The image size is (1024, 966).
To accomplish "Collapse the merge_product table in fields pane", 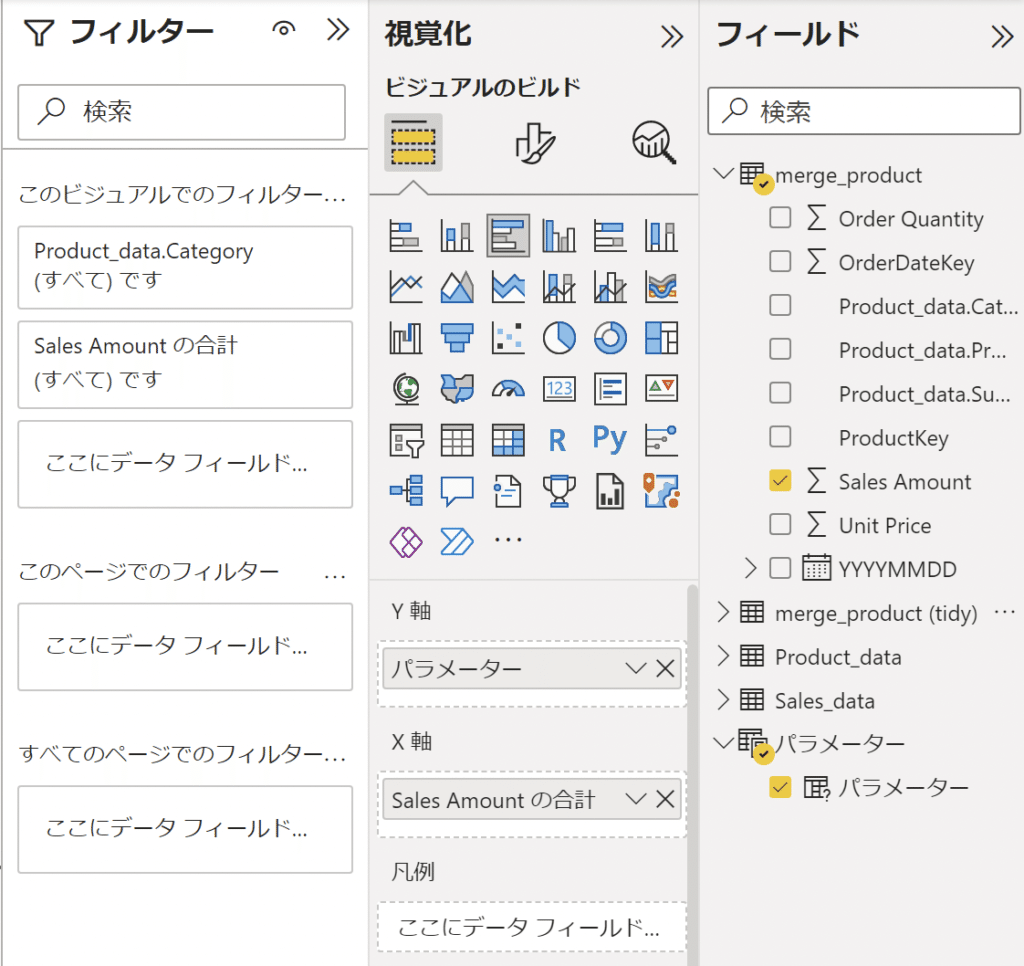I will tap(722, 175).
